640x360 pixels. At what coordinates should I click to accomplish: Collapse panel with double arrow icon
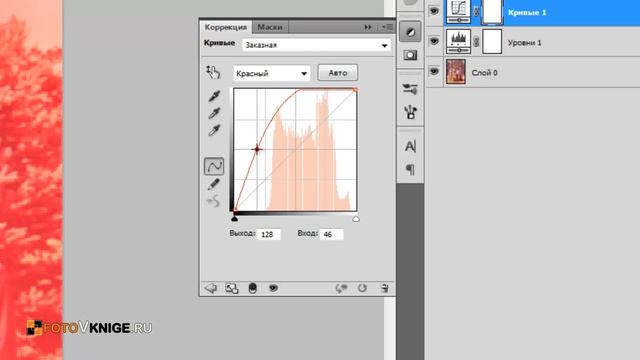(368, 27)
